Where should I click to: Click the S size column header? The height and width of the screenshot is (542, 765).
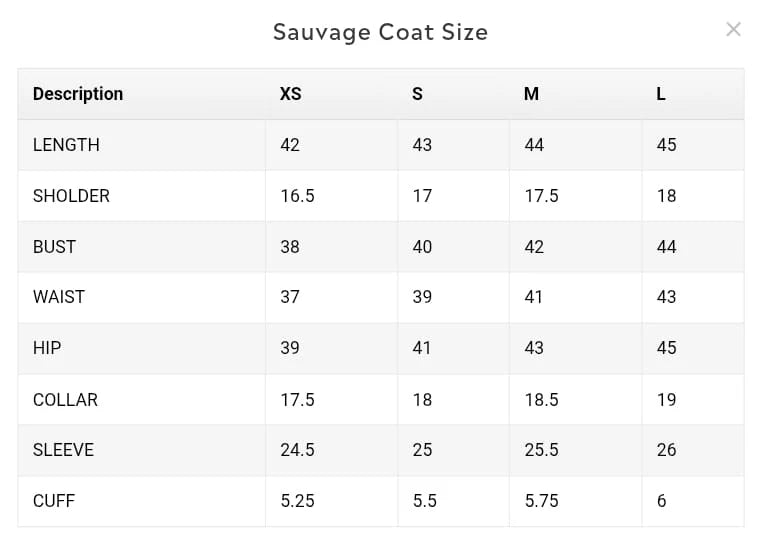[x=418, y=94]
